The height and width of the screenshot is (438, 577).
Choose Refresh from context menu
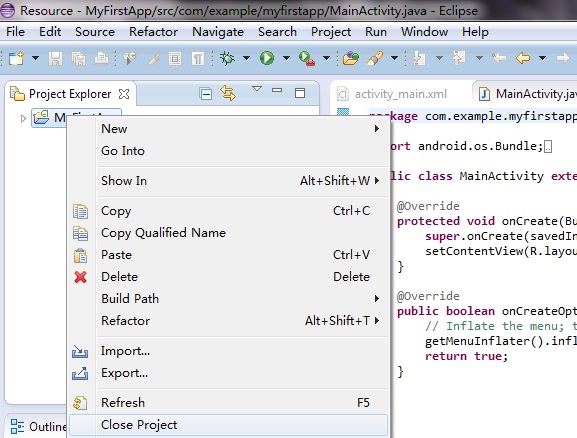pyautogui.click(x=229, y=403)
